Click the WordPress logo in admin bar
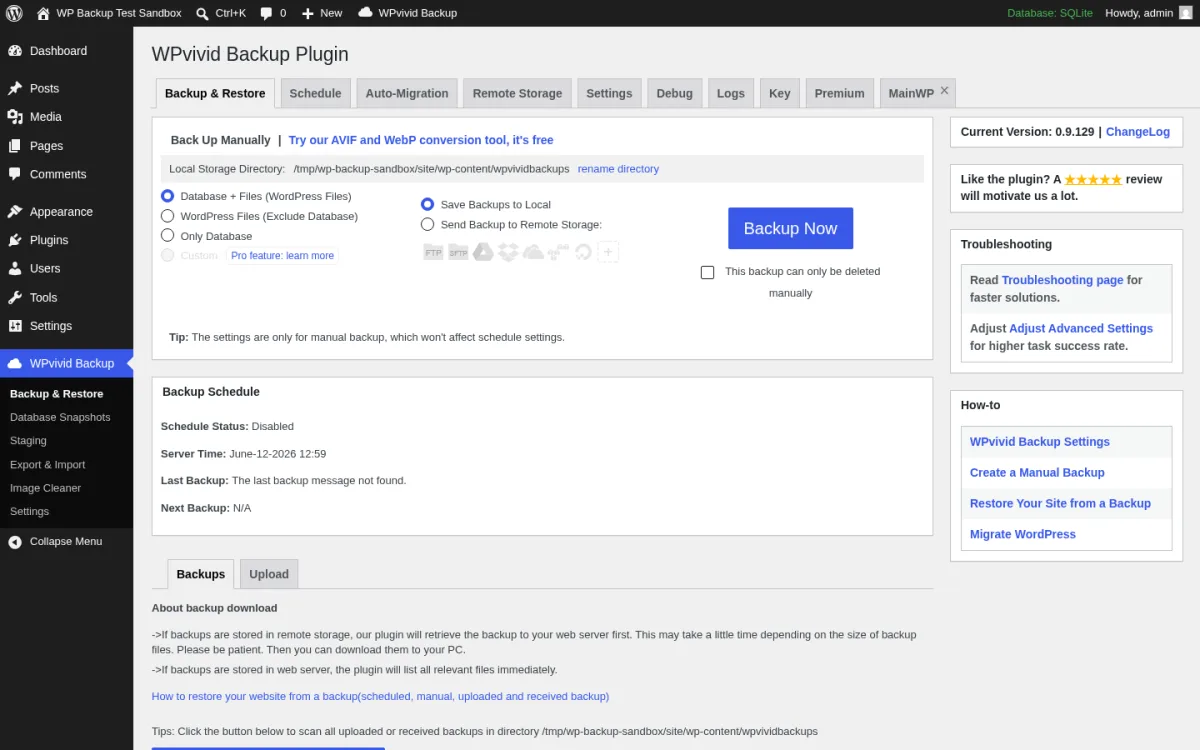Image resolution: width=1200 pixels, height=750 pixels. click(14, 13)
